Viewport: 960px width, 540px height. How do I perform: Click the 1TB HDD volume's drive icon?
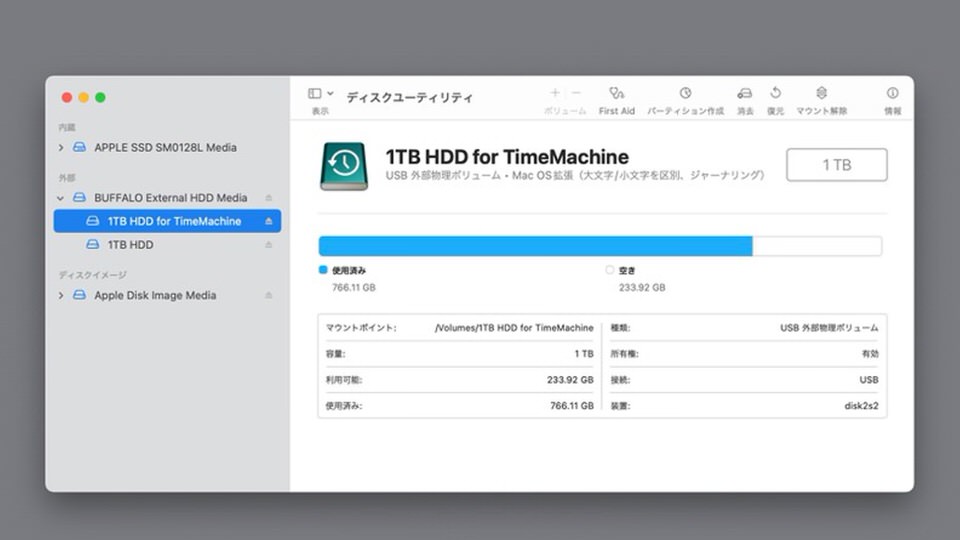[92, 244]
